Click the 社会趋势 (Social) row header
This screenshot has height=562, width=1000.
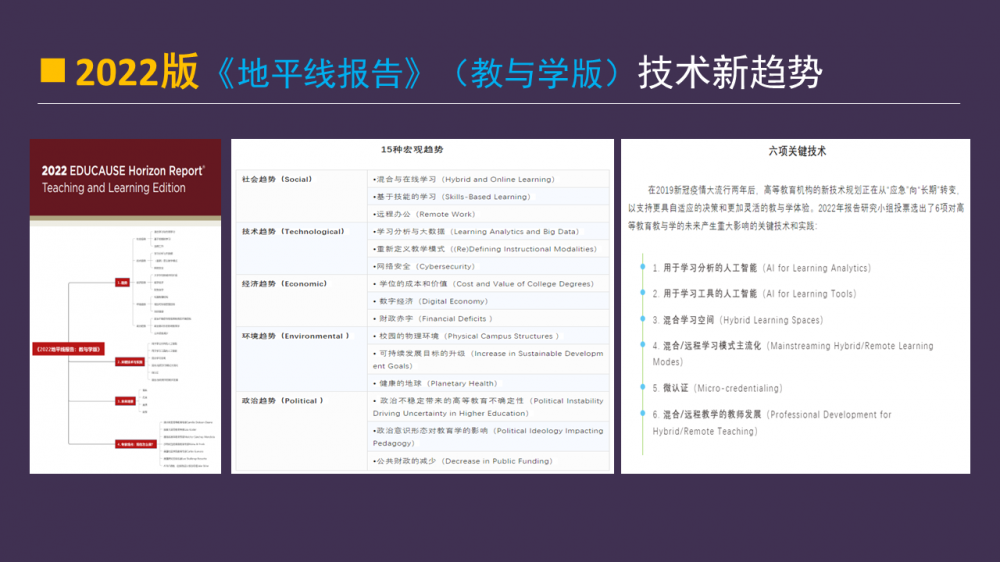tap(276, 180)
